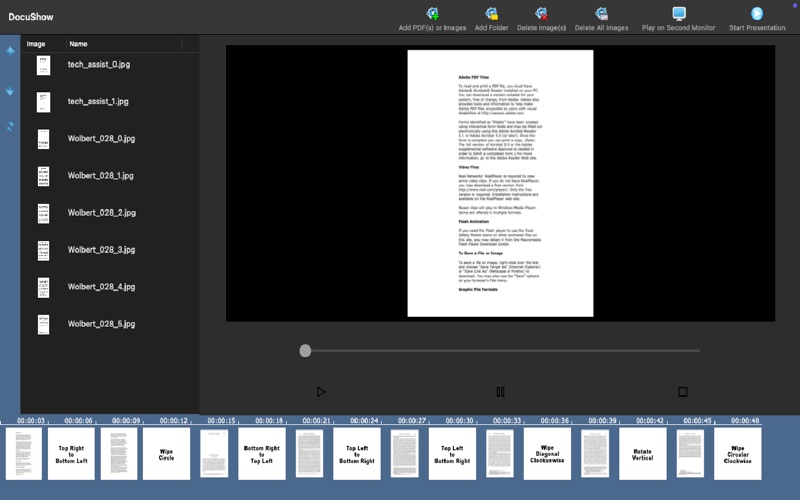Open the Wipe Circle transition tile

[166, 454]
